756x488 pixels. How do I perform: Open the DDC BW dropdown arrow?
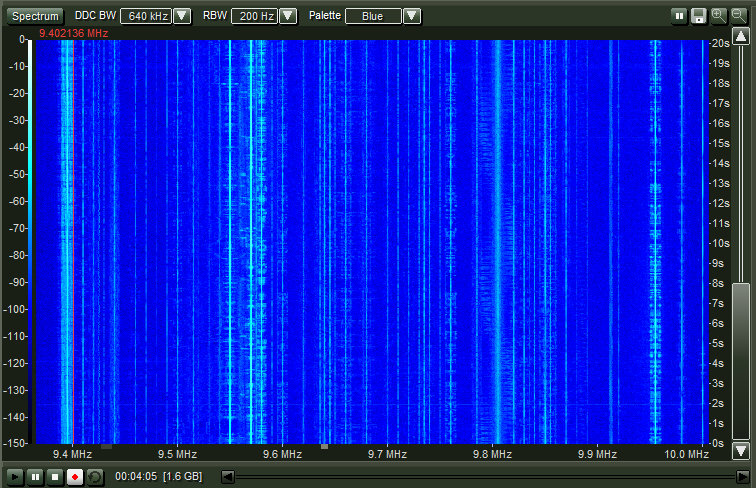click(182, 16)
